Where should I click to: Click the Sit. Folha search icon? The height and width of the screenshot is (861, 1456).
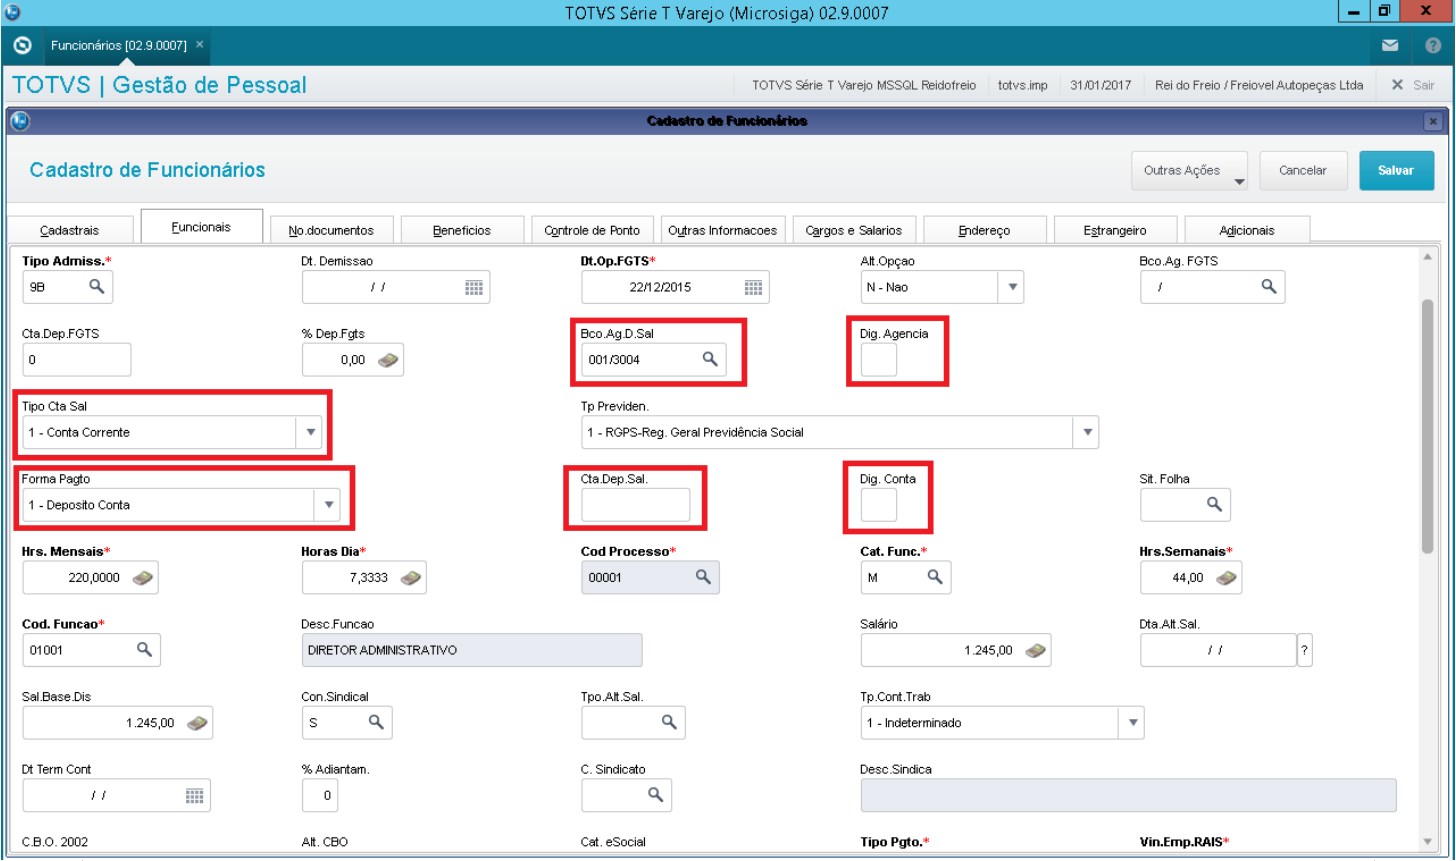[x=1214, y=505]
